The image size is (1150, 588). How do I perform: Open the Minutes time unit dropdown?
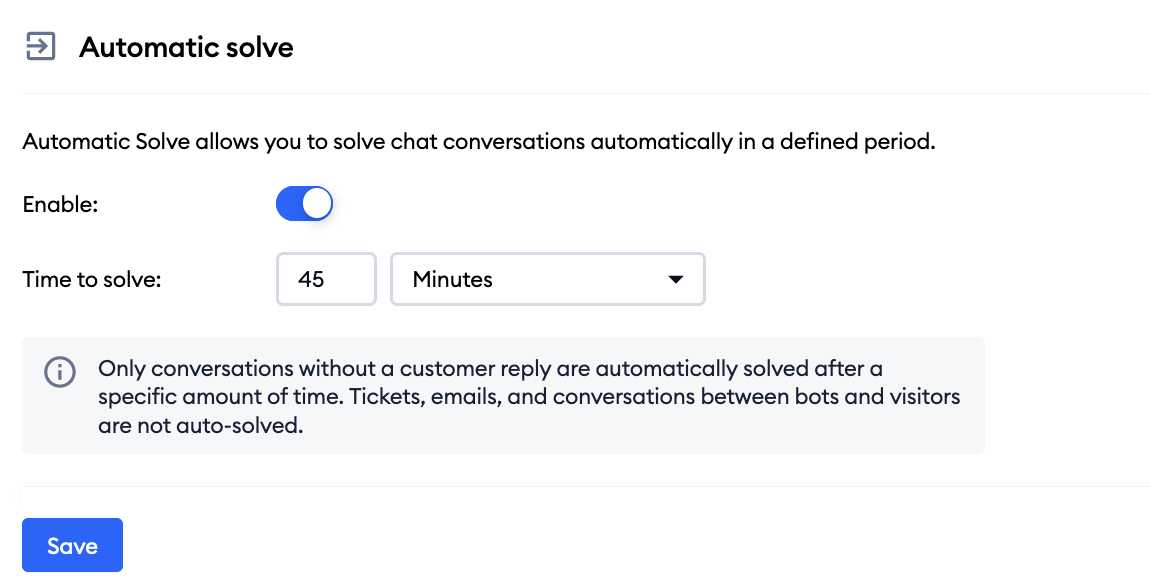[x=548, y=279]
